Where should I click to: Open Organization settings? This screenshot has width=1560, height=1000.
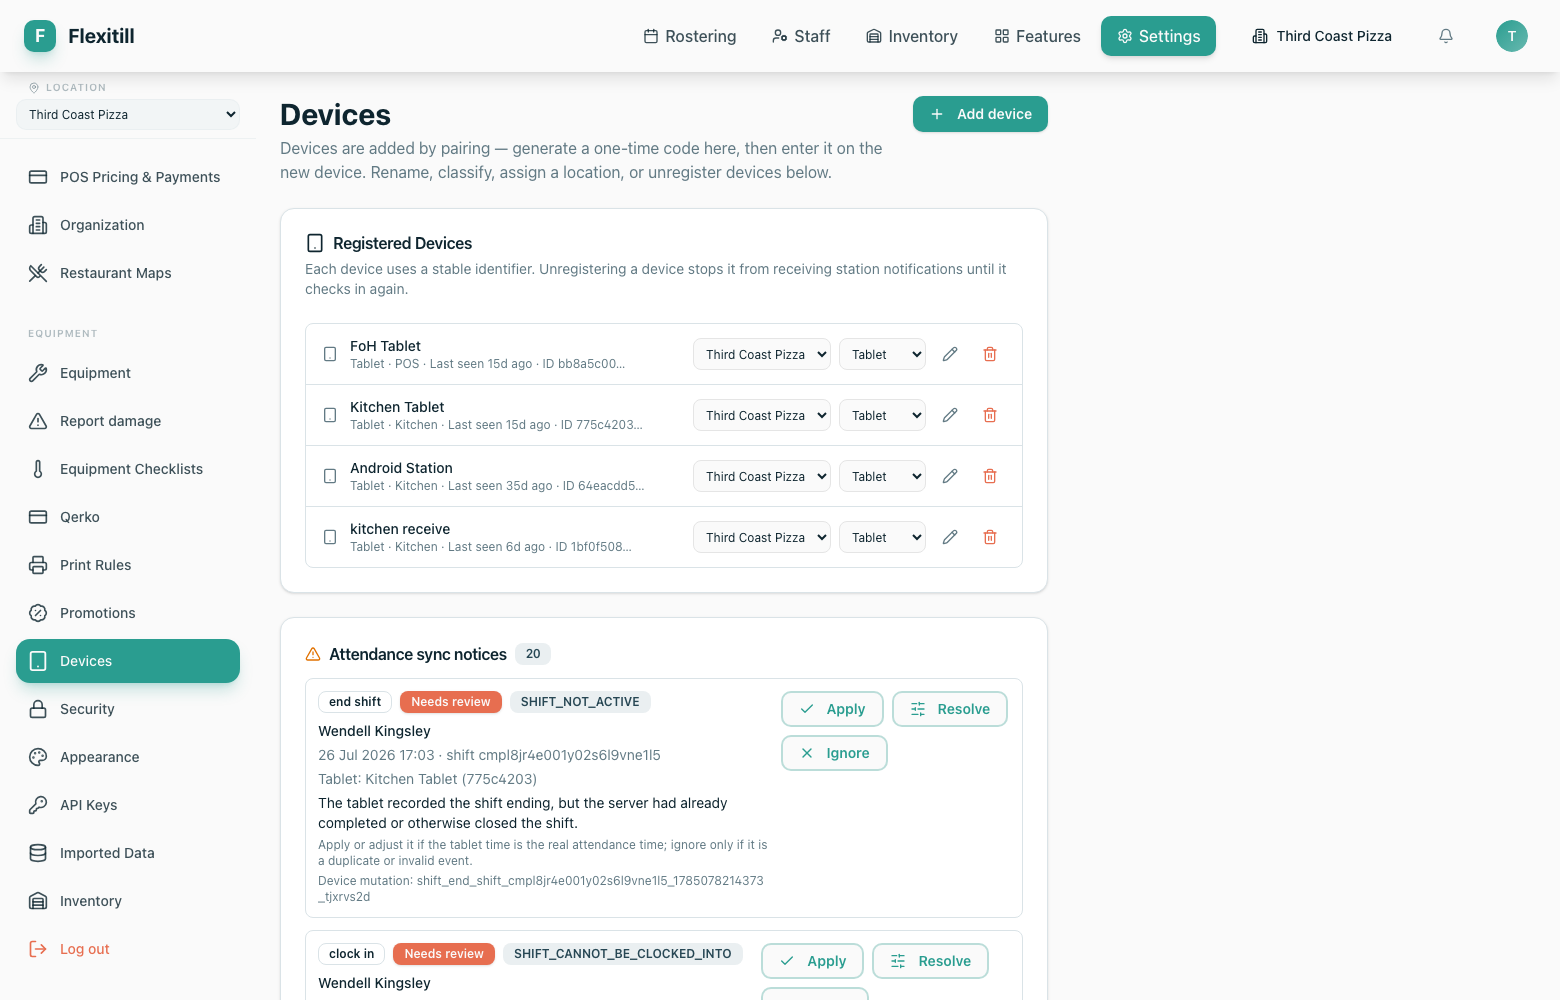(x=128, y=225)
